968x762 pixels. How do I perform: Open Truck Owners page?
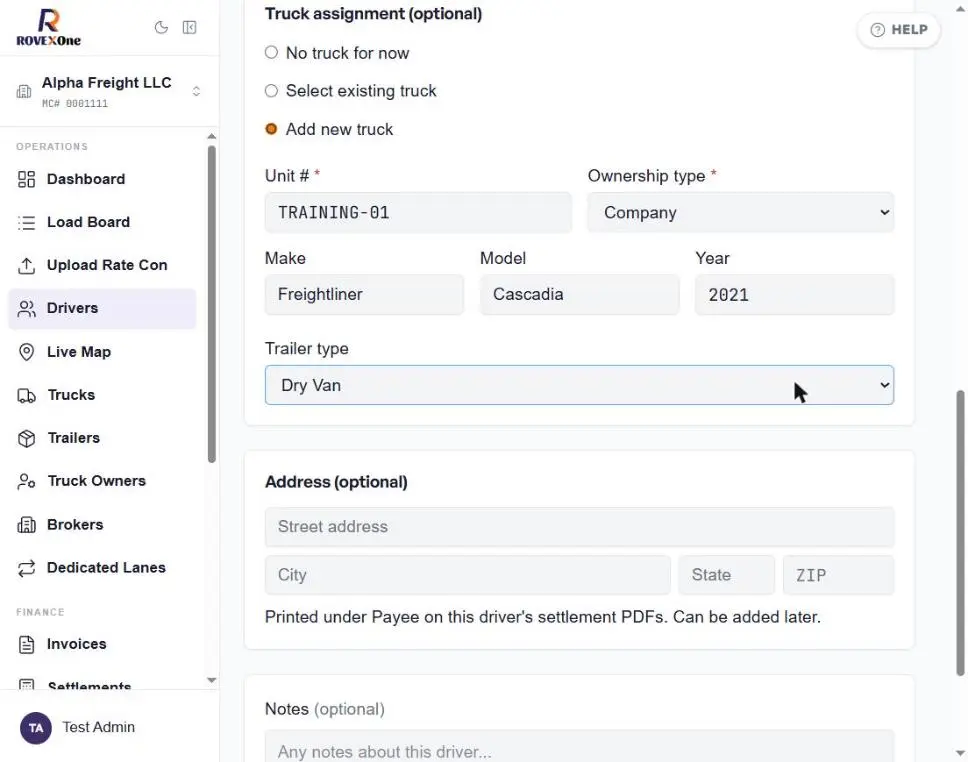coord(102,481)
